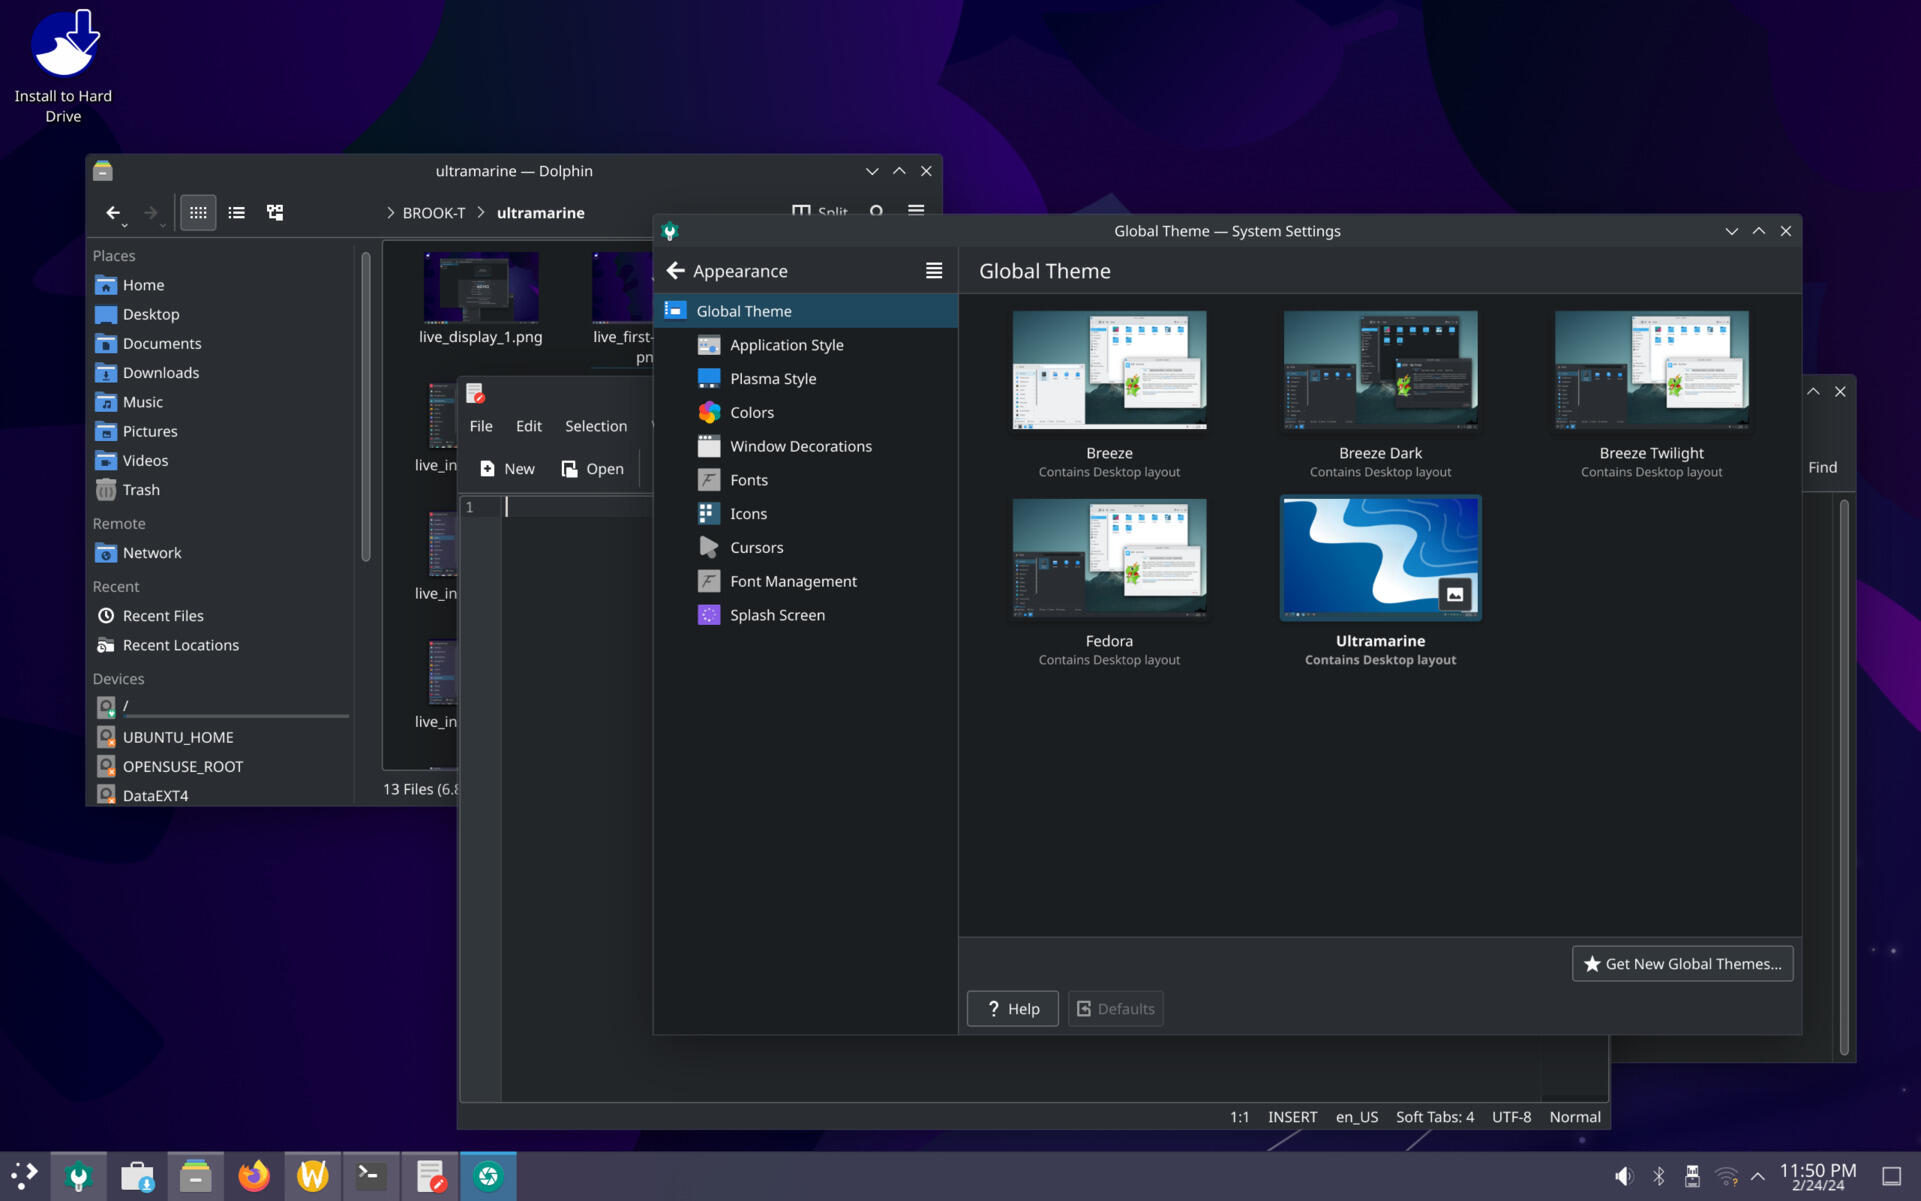Select Global Theme in sidebar

click(x=805, y=311)
